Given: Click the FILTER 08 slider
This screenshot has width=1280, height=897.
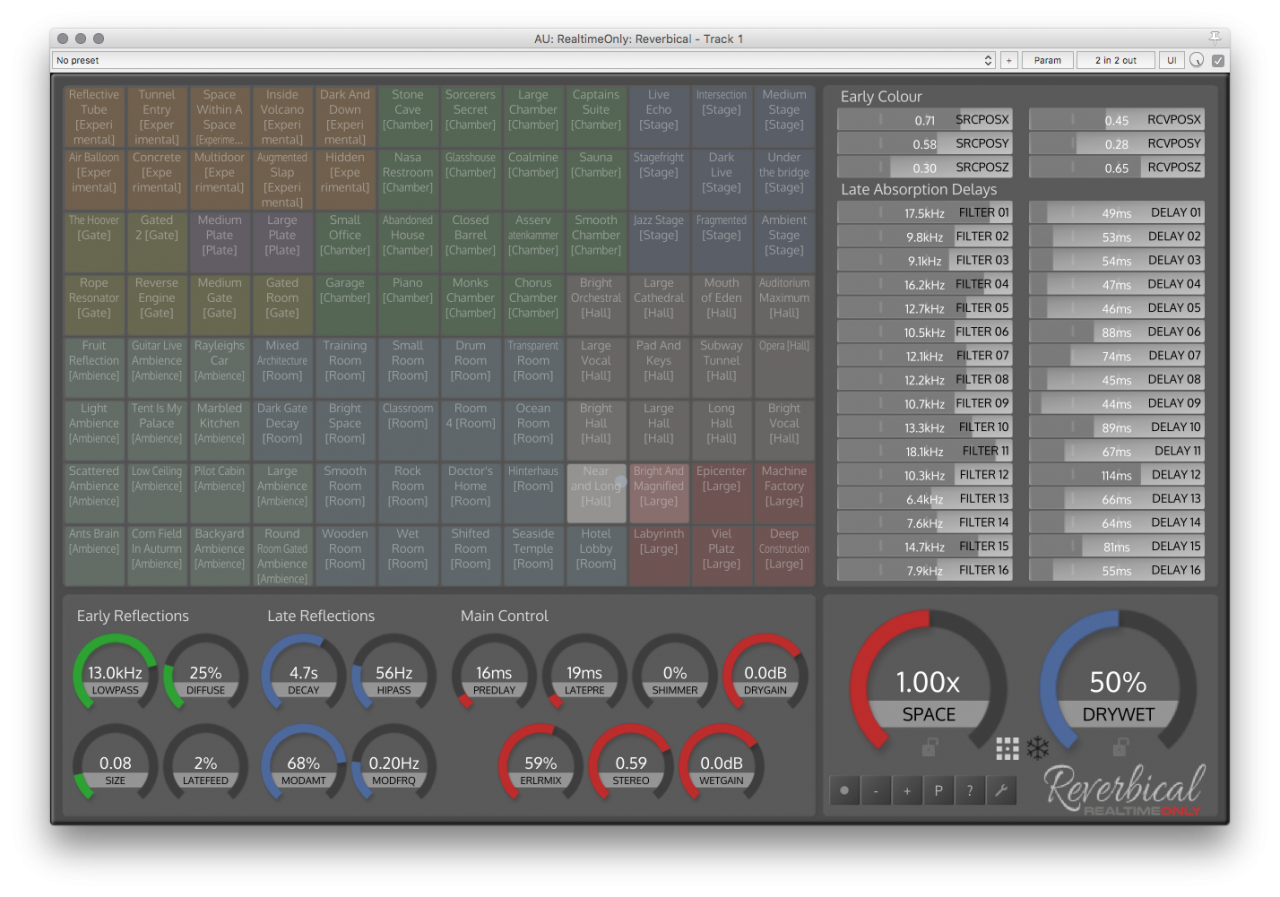Looking at the screenshot, I should pyautogui.click(x=925, y=380).
